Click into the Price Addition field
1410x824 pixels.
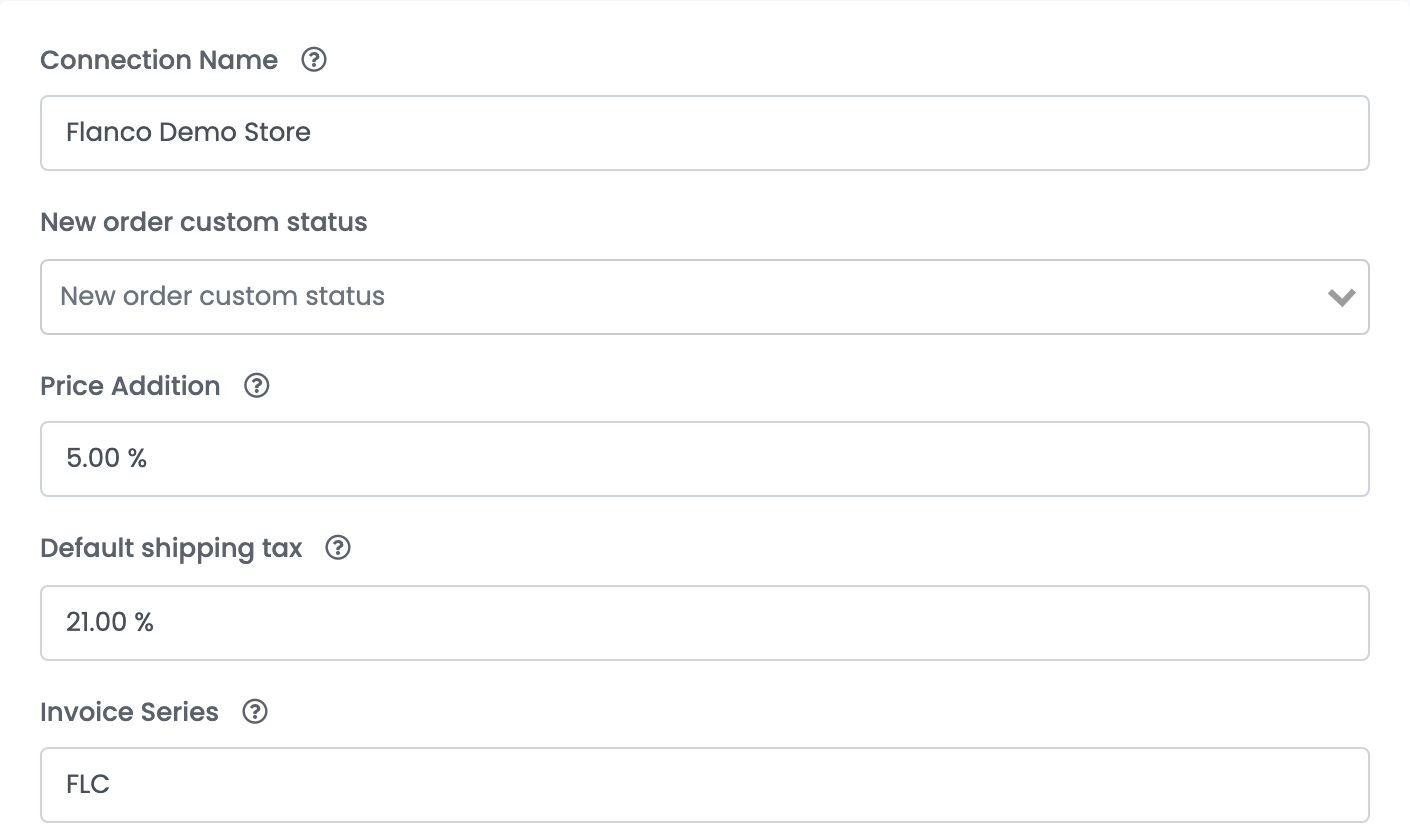click(704, 459)
